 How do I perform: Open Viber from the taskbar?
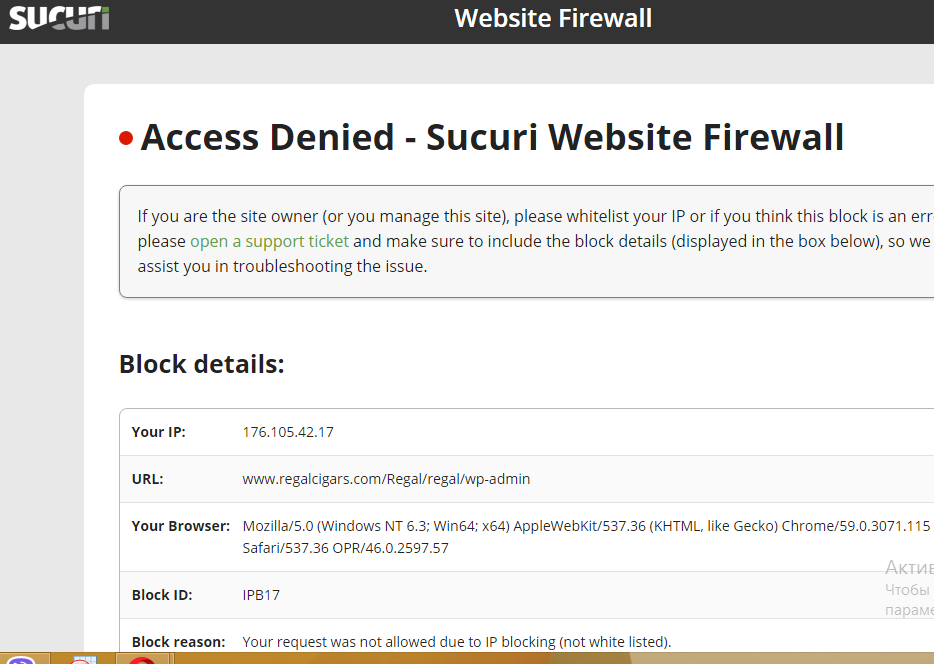[20, 660]
